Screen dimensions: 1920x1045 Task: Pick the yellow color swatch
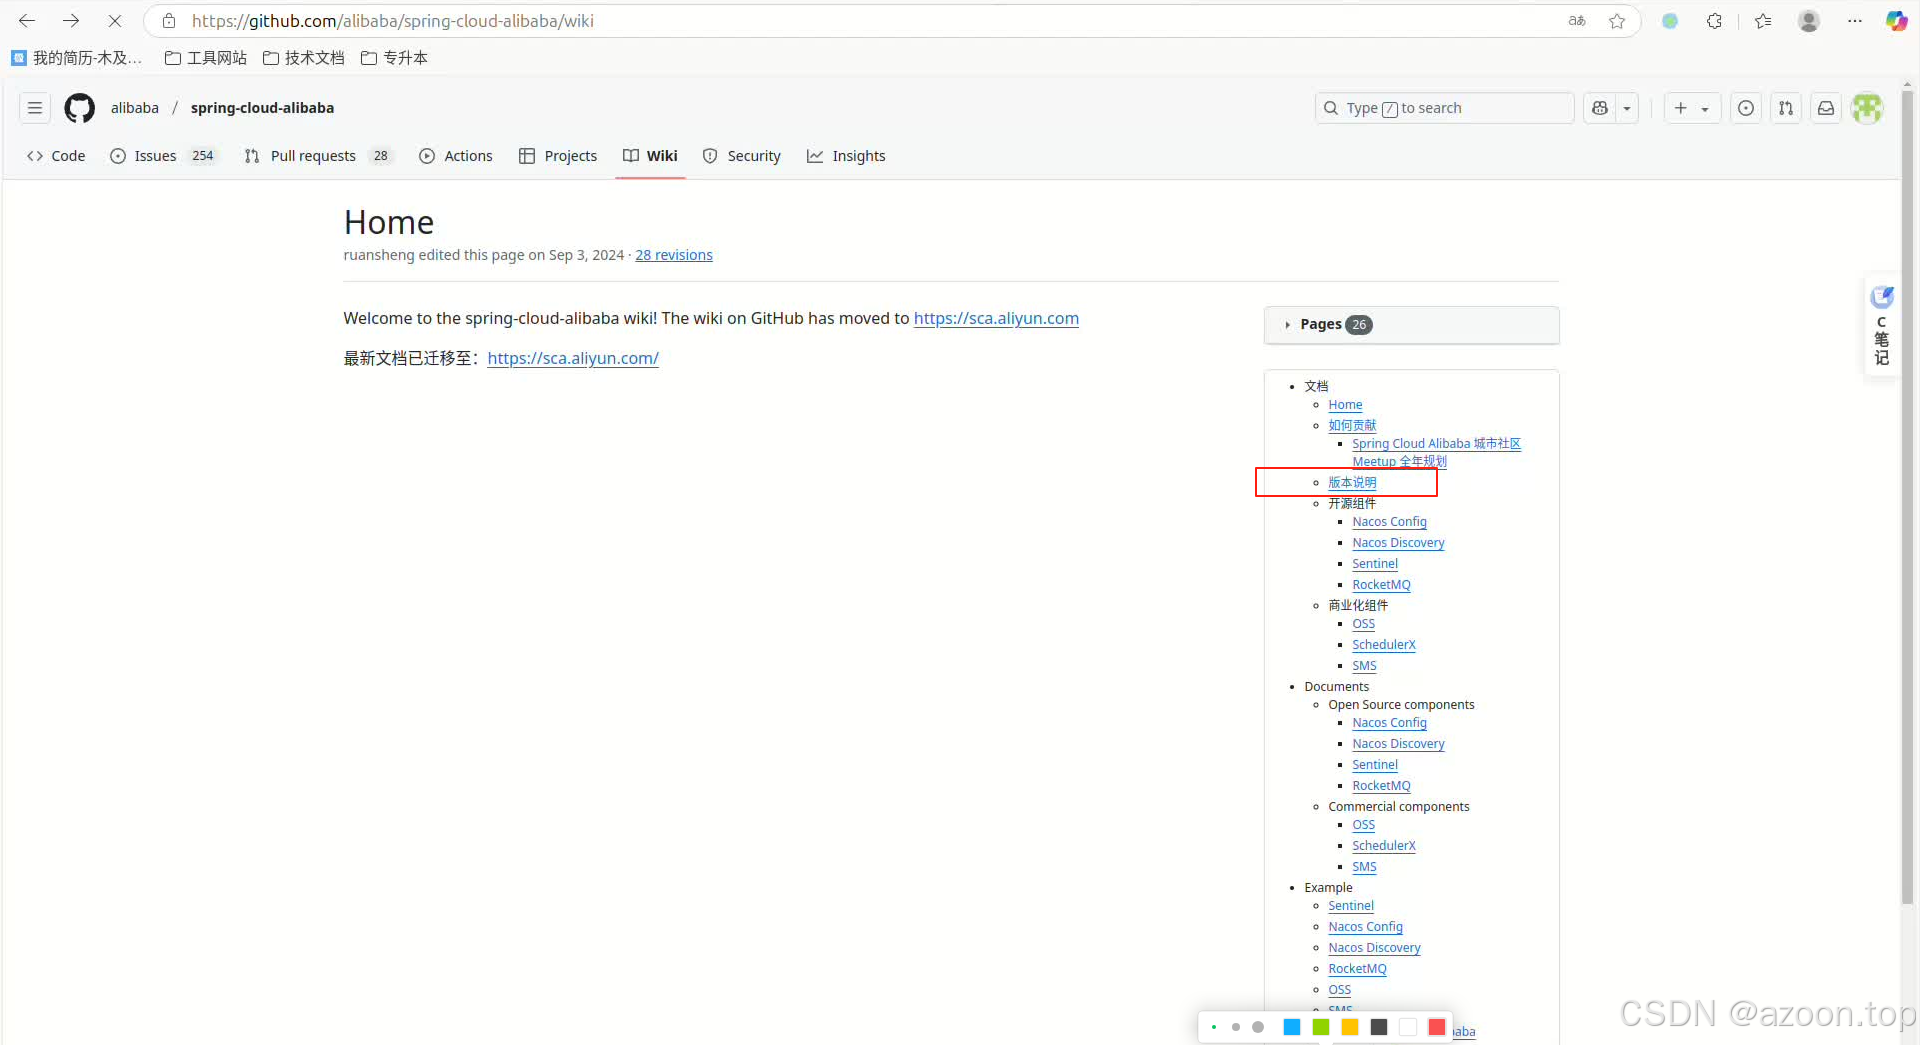pyautogui.click(x=1350, y=1027)
